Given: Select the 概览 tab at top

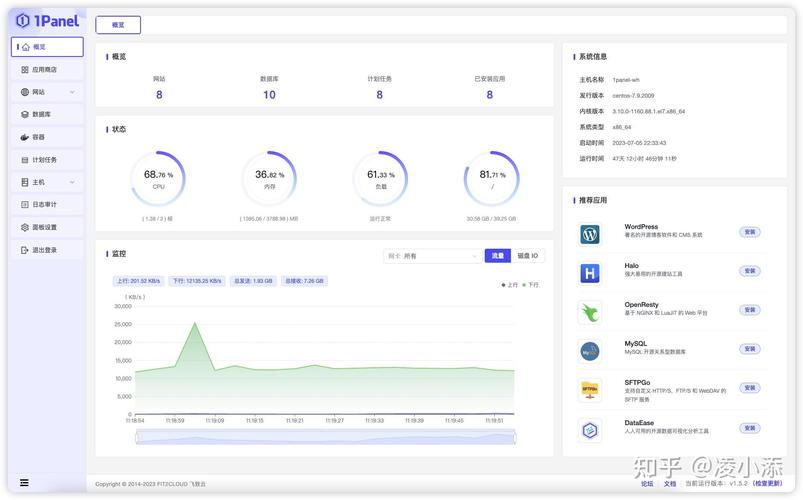Looking at the screenshot, I should pyautogui.click(x=118, y=25).
